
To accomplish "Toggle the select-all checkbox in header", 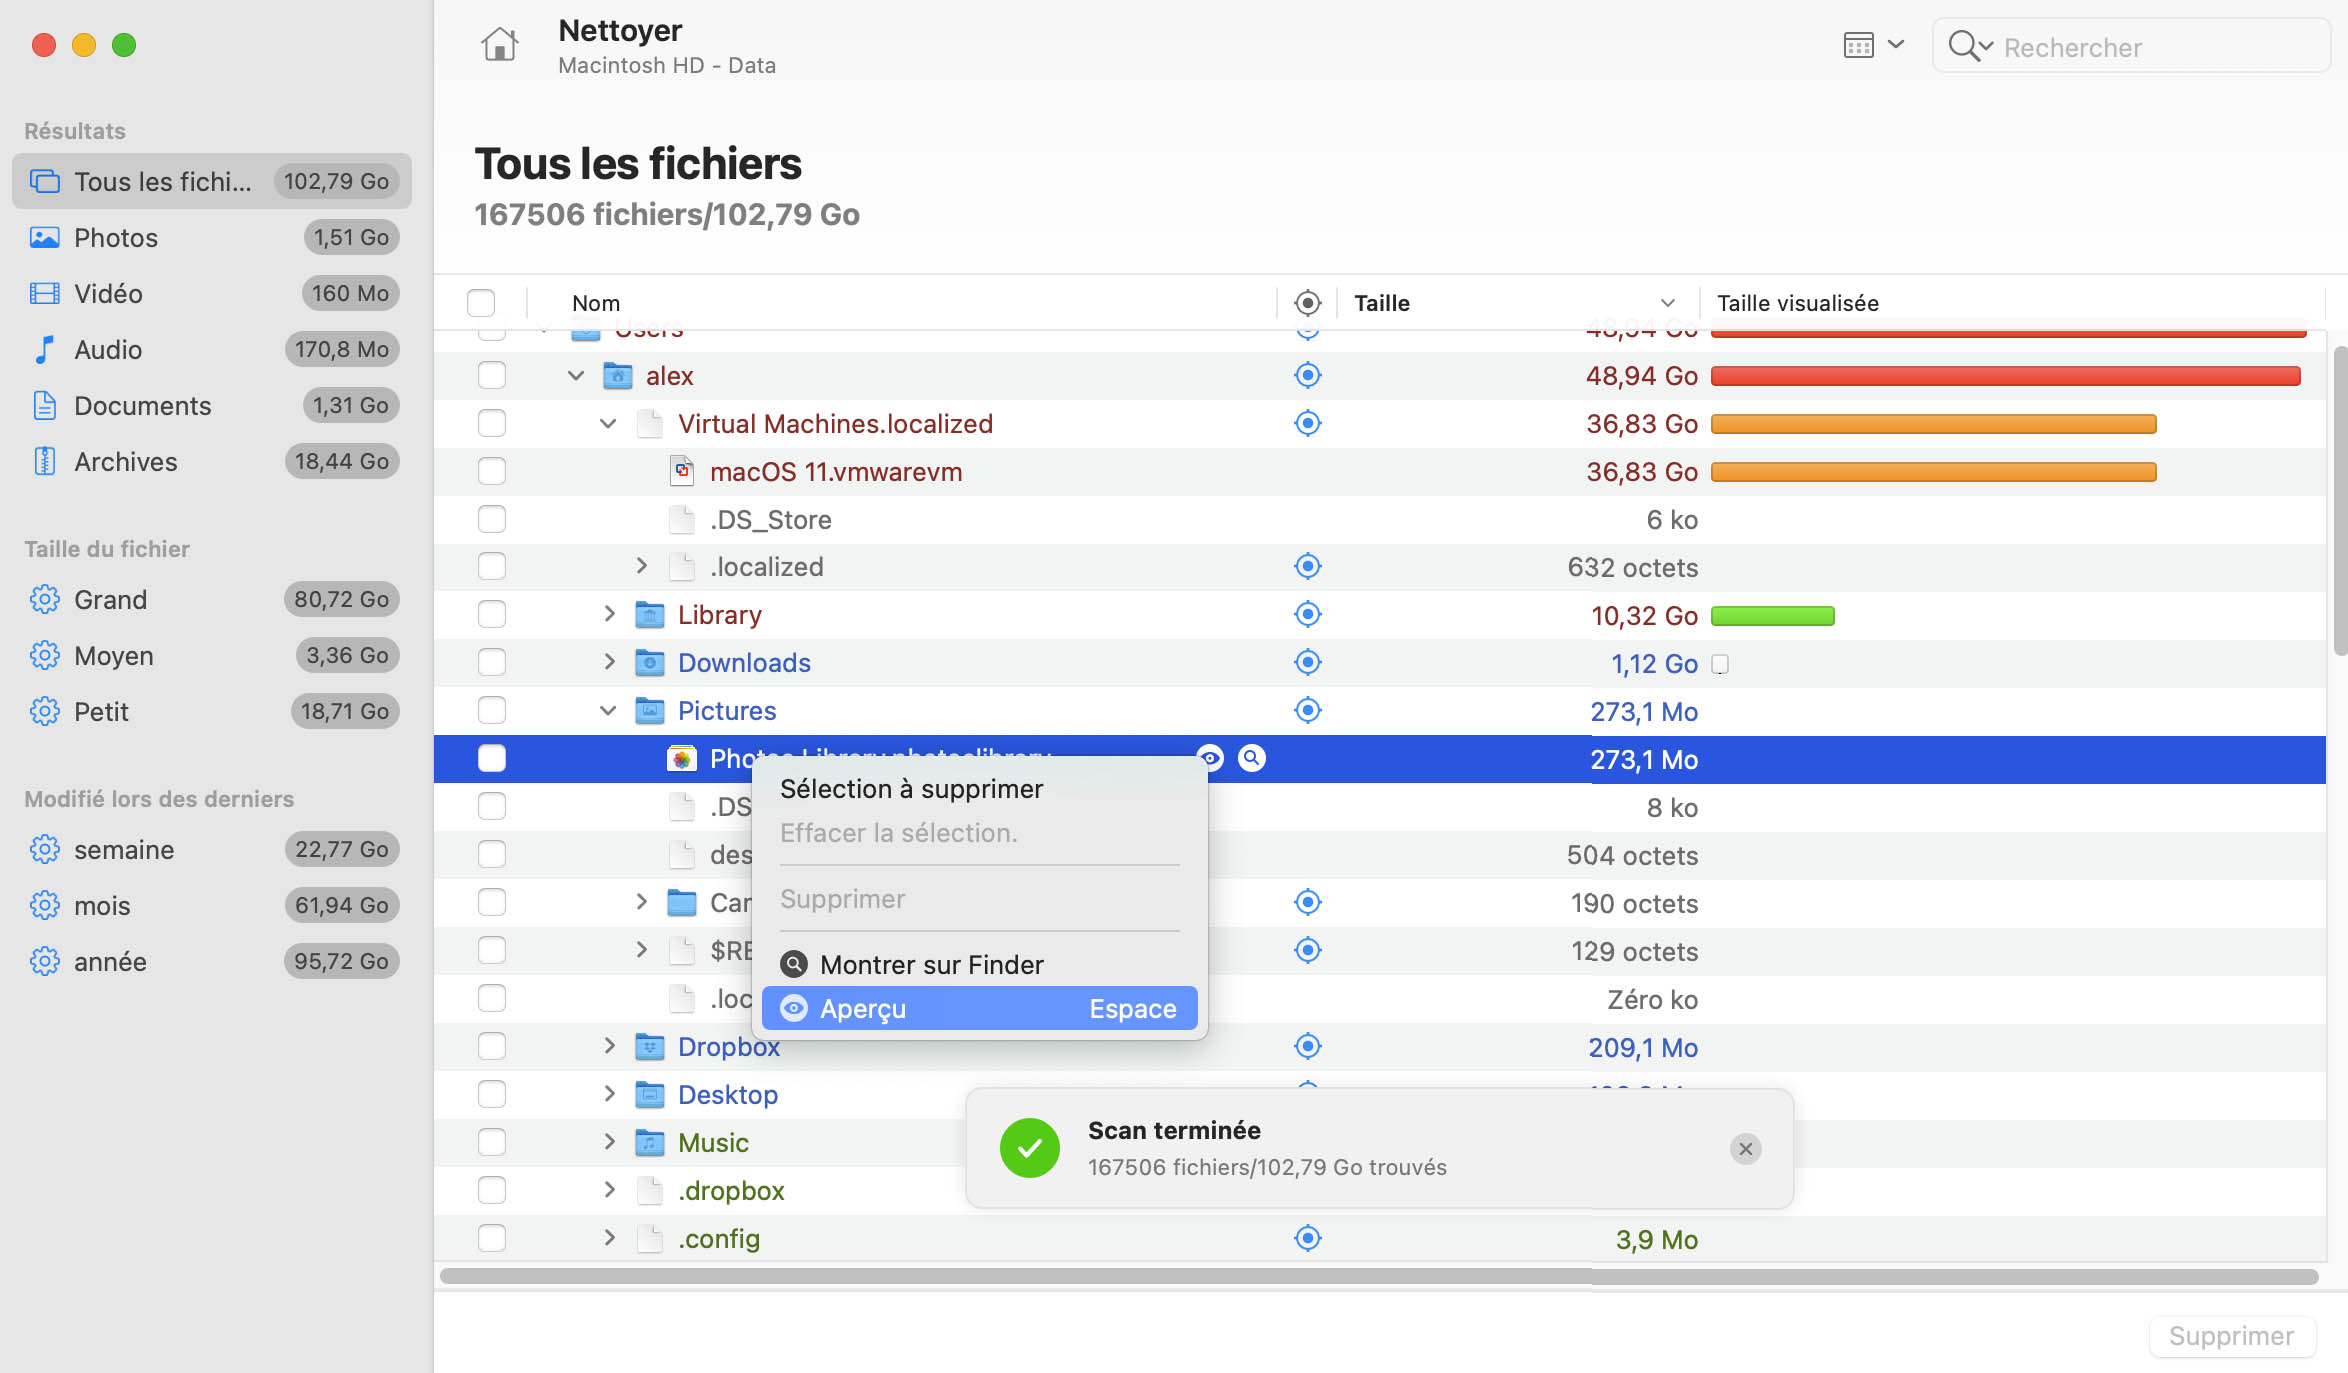I will [481, 303].
